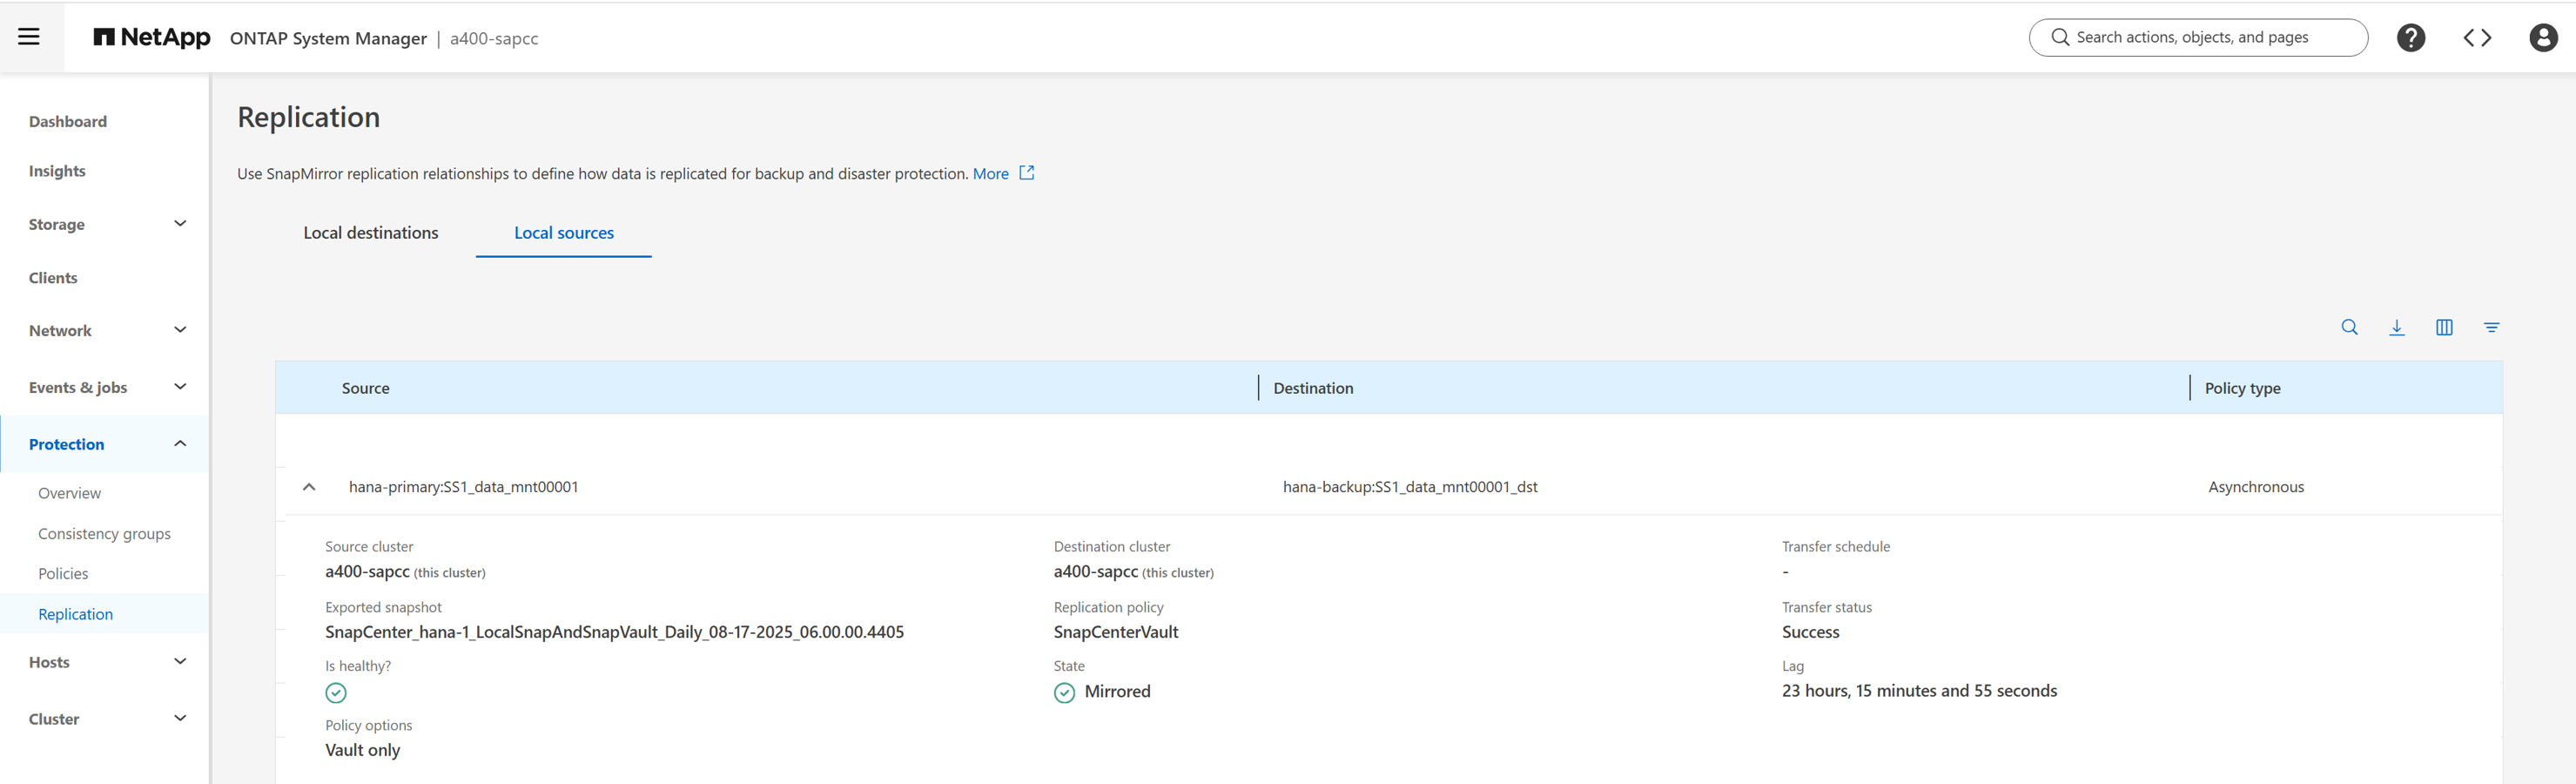
Task: Collapse the Protection menu chevron
Action: point(180,443)
